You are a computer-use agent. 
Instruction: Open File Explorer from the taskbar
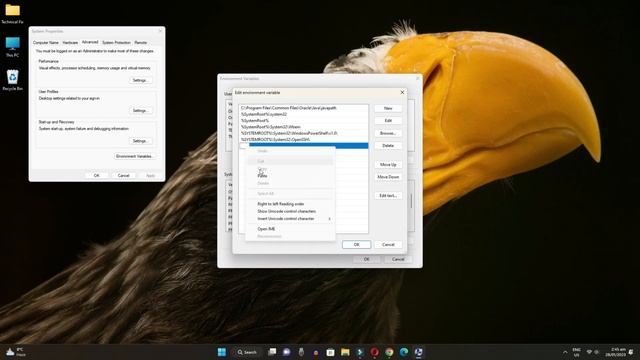click(345, 352)
